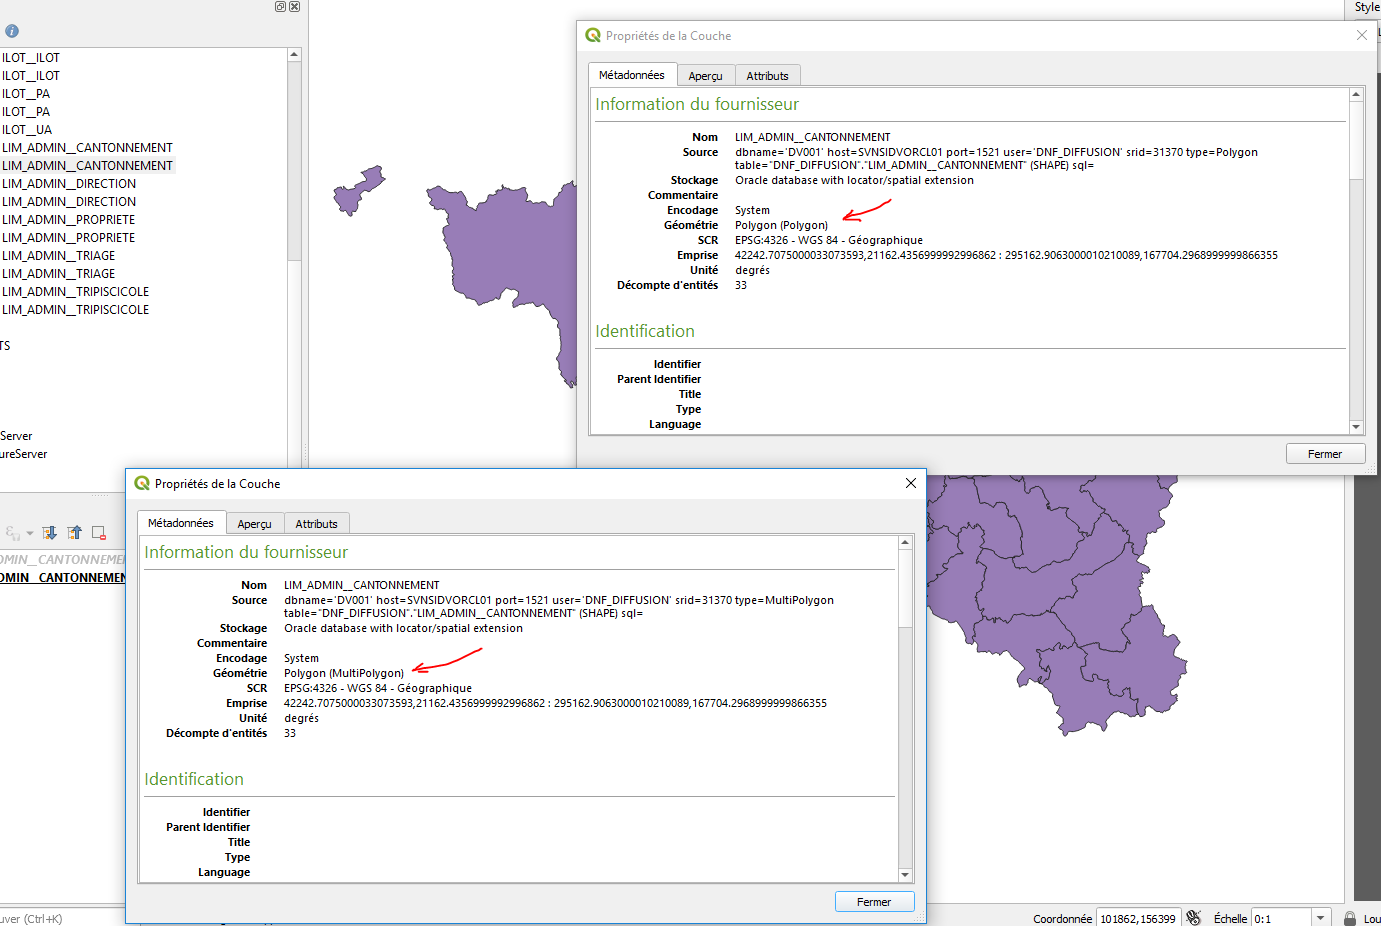Click the float panel icon at top left
Screen dimensions: 1381x926
279,6
